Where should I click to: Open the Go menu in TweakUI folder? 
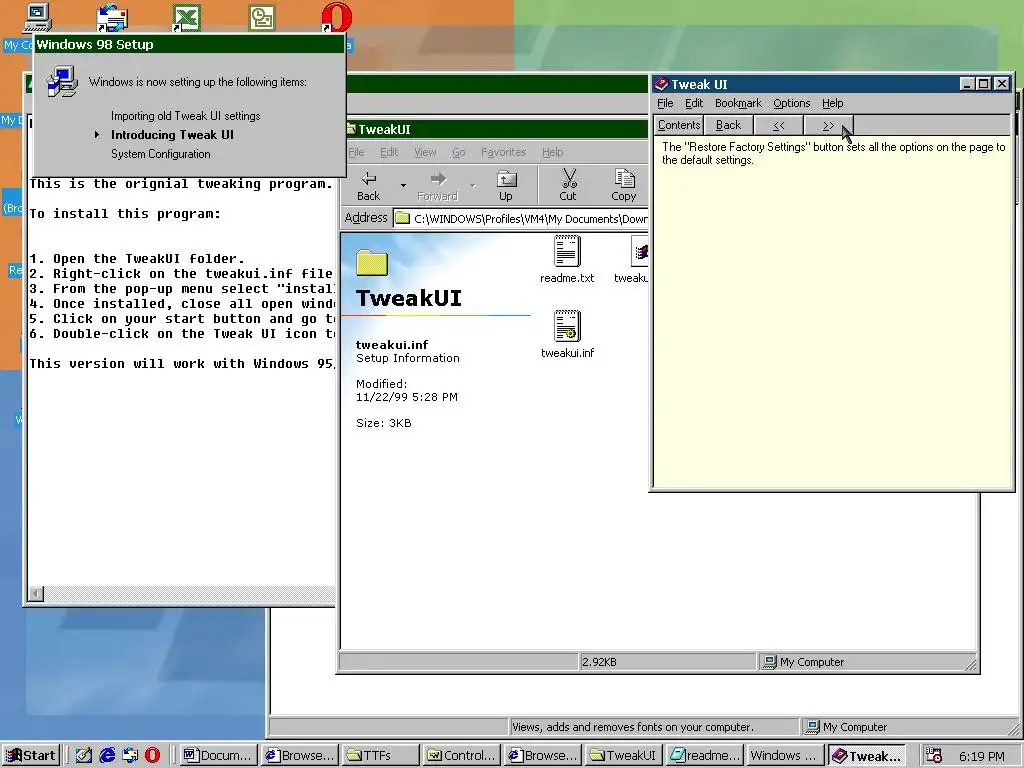458,152
